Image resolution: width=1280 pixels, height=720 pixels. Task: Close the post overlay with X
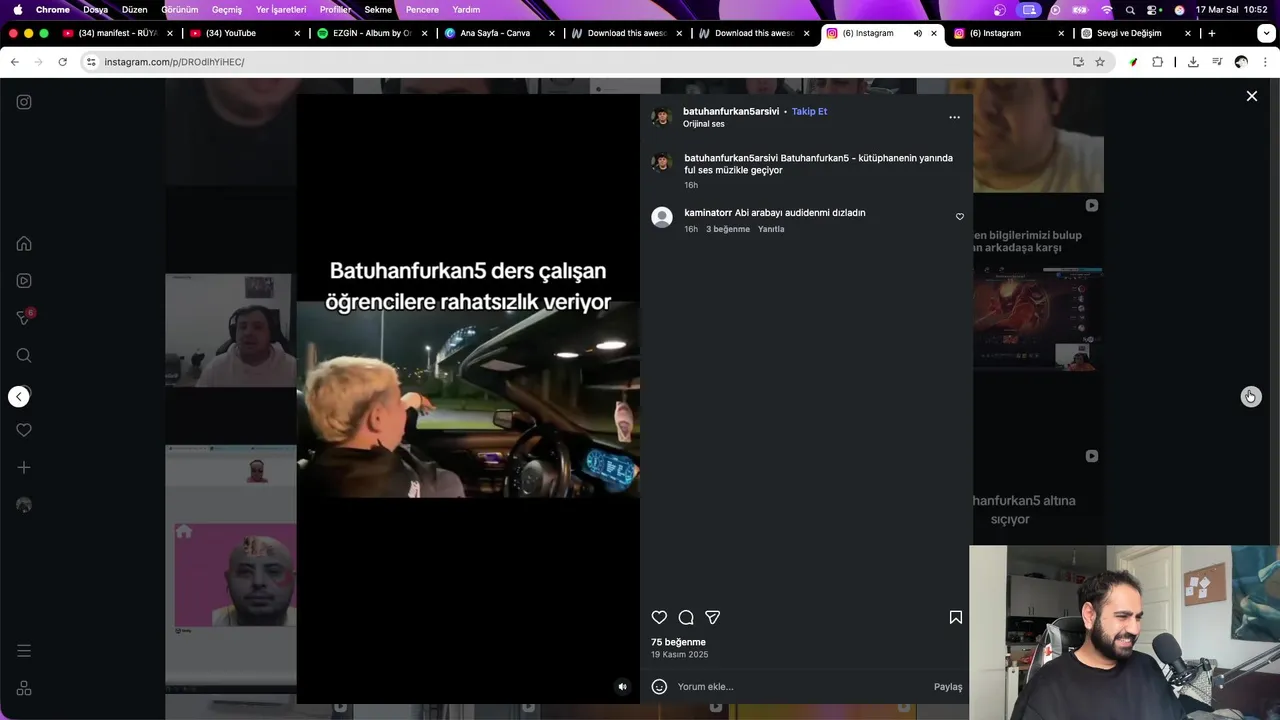tap(1251, 96)
